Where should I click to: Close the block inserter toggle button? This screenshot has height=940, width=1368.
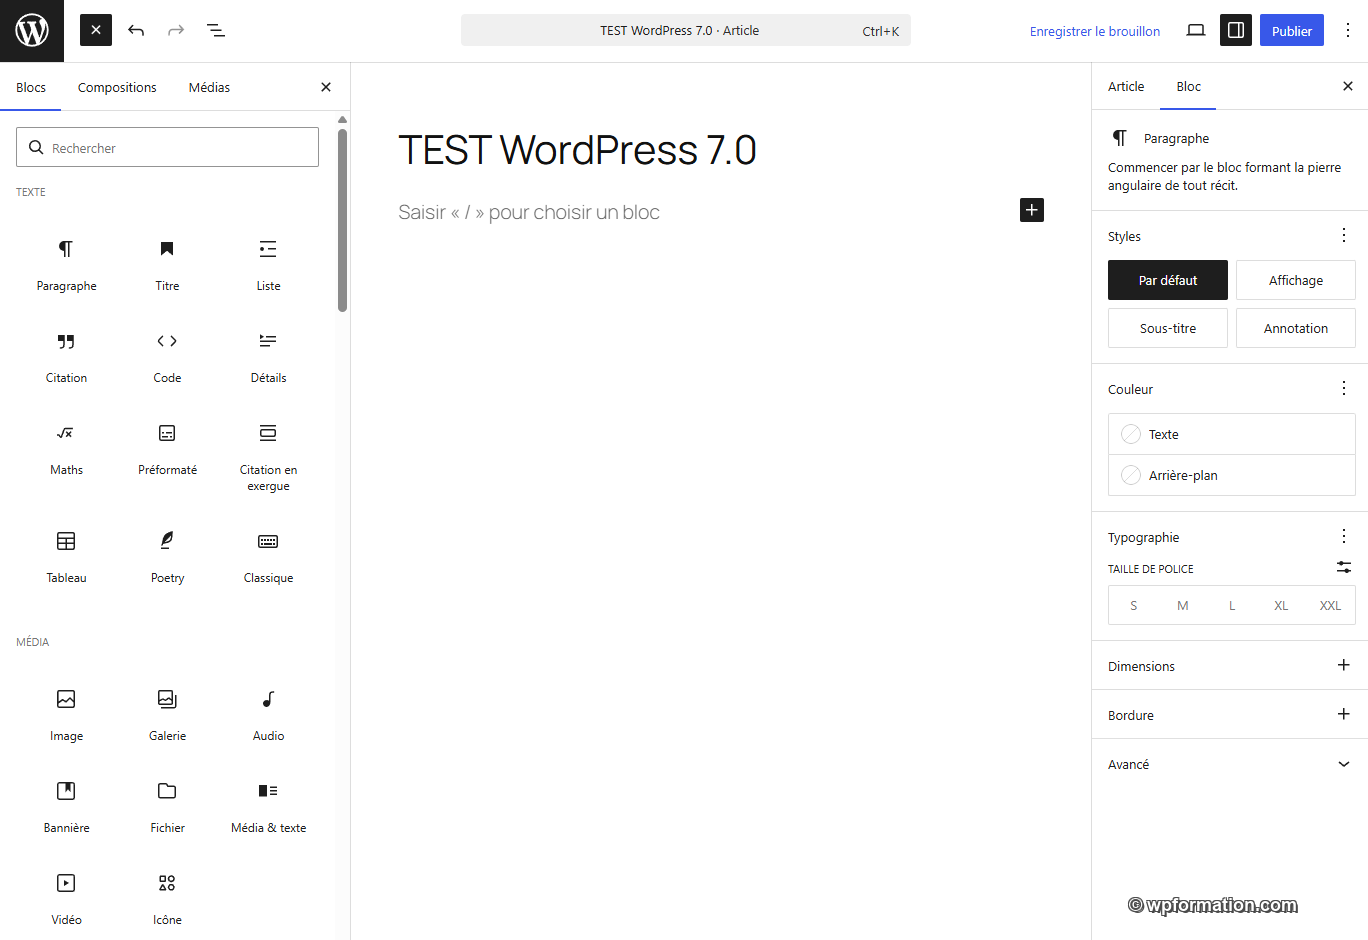[96, 30]
